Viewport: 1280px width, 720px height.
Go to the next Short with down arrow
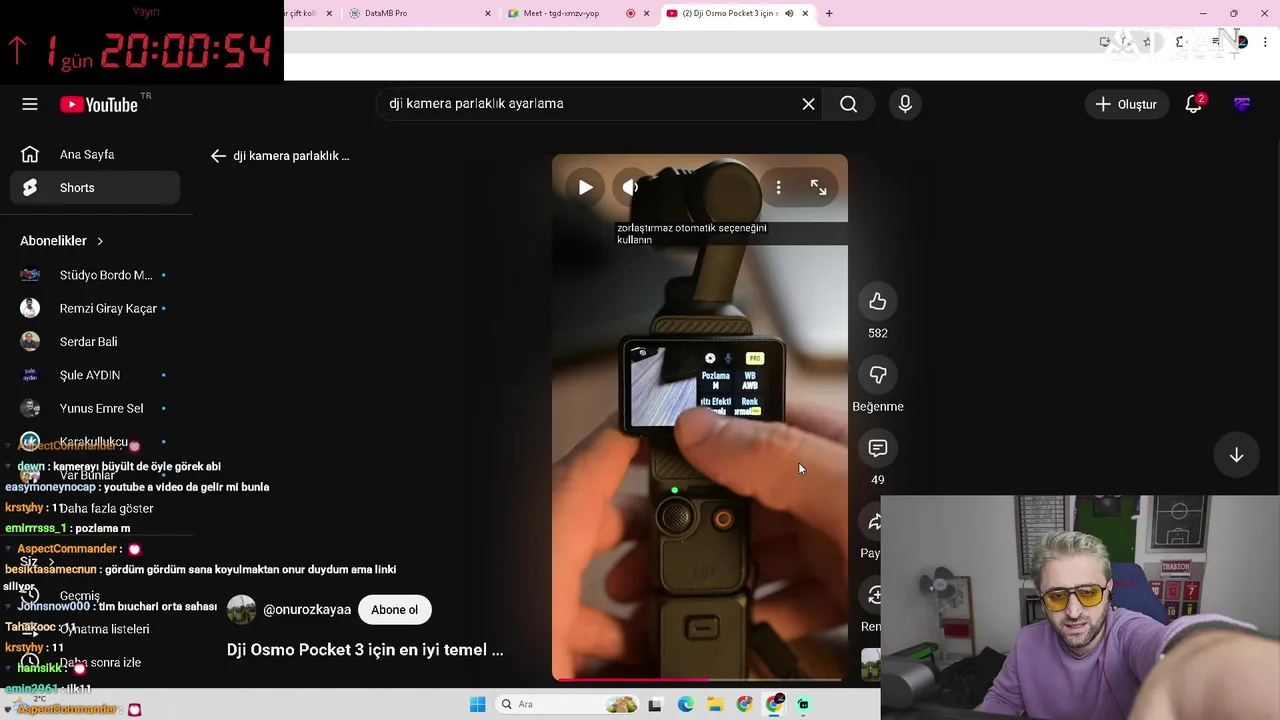click(x=1236, y=455)
